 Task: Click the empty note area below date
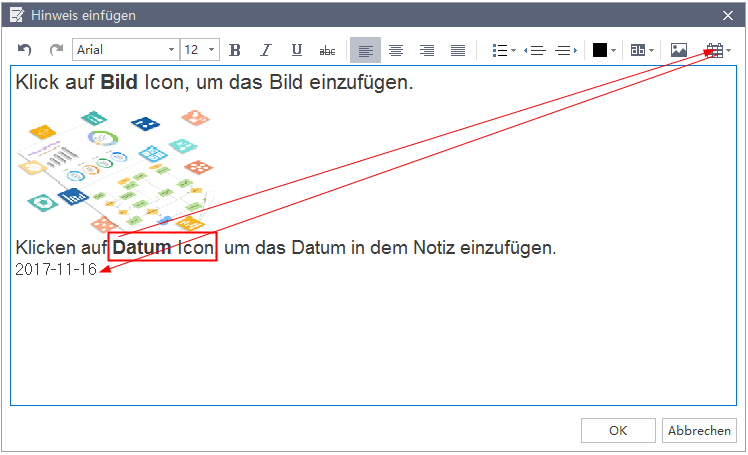[373, 341]
